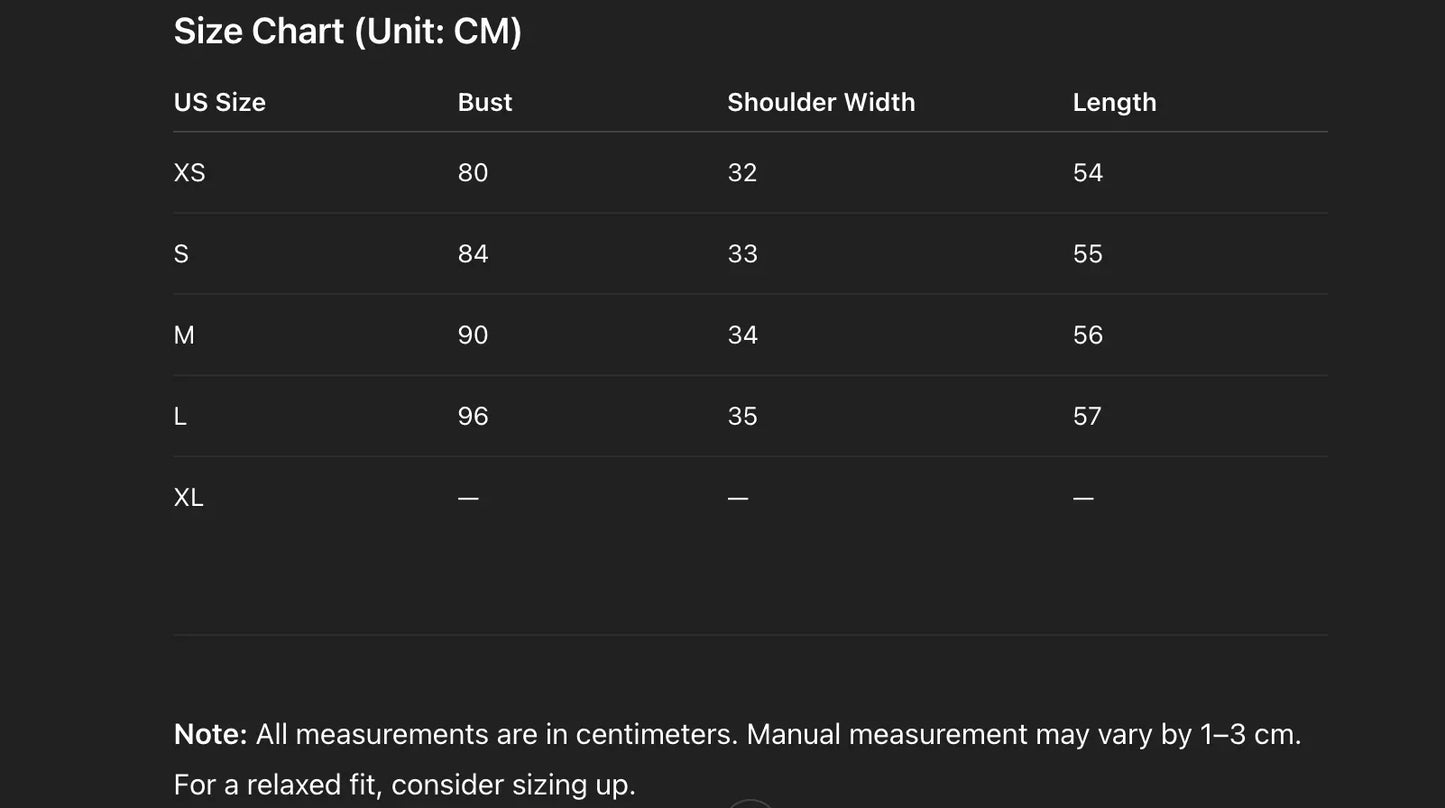The image size is (1445, 808).
Task: Click the Shoulder Width column header
Action: coord(821,102)
